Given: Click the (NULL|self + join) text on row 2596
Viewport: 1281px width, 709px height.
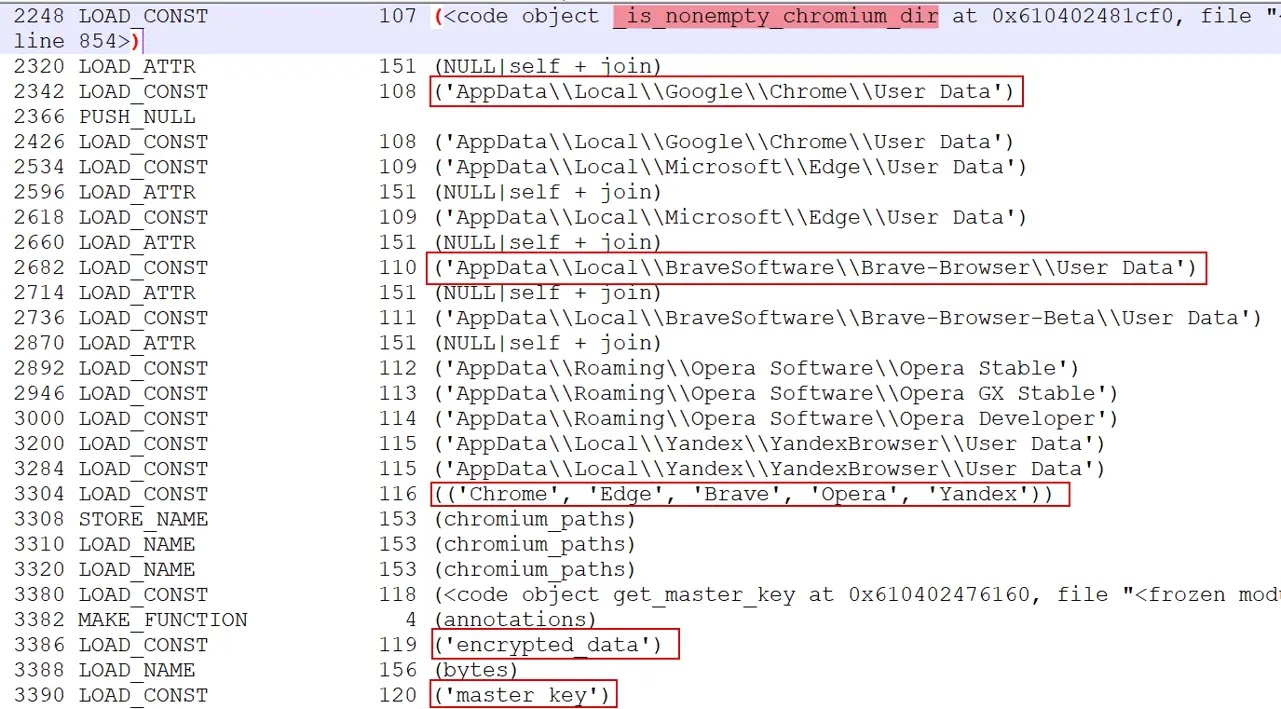Looking at the screenshot, I should pos(548,191).
